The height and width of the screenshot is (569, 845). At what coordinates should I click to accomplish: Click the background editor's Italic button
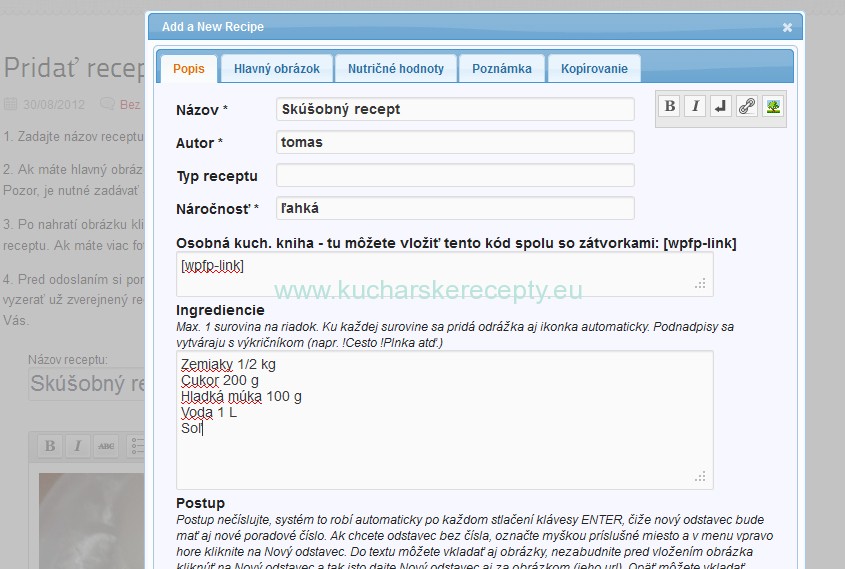point(78,446)
